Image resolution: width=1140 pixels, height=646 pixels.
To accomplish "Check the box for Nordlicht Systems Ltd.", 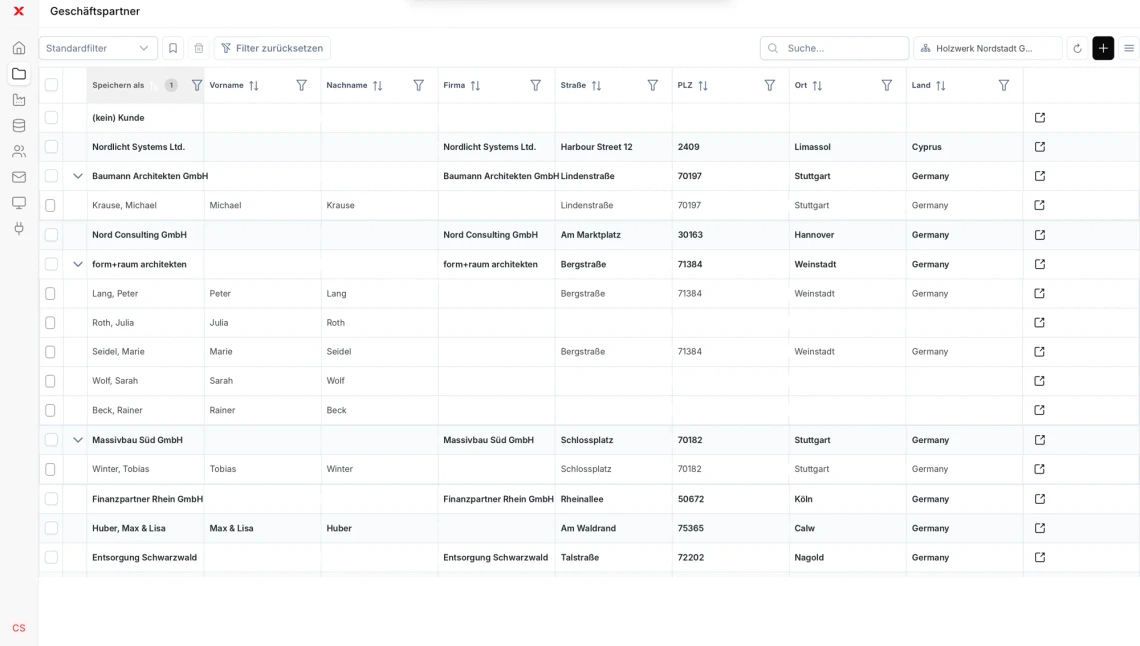I will tap(51, 147).
